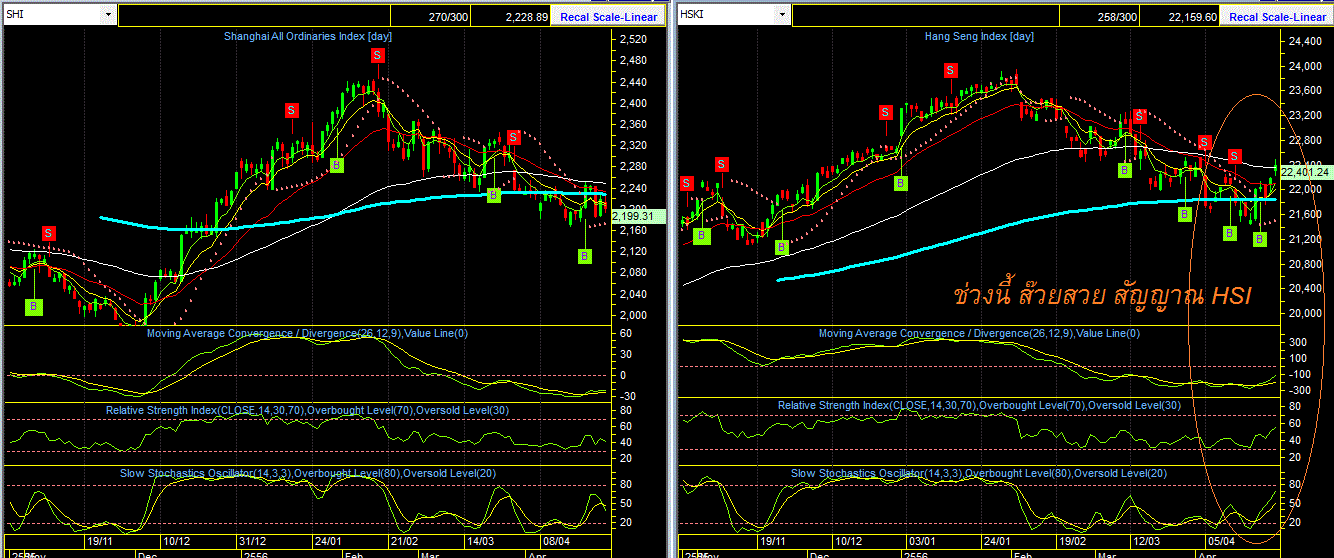Viewport: 1334px width, 558px height.
Task: Select the 258/300 bar count field
Action: click(1098, 16)
